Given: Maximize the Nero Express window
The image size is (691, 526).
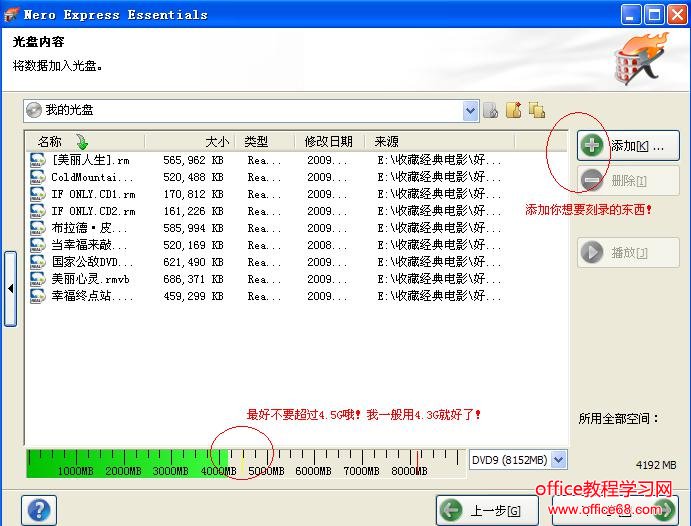Looking at the screenshot, I should 654,15.
